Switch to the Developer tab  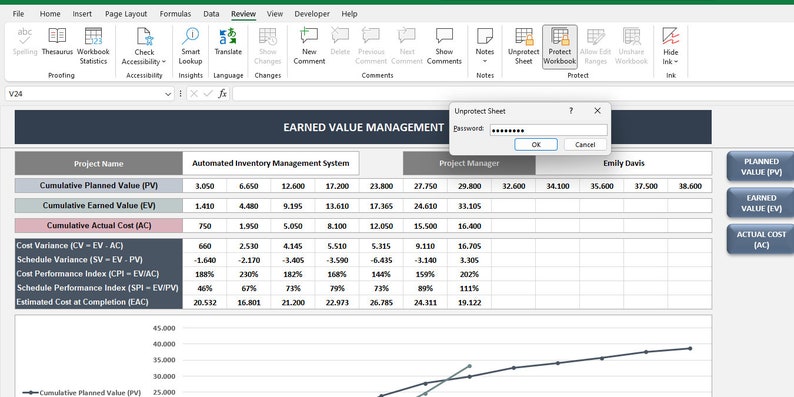(x=312, y=14)
